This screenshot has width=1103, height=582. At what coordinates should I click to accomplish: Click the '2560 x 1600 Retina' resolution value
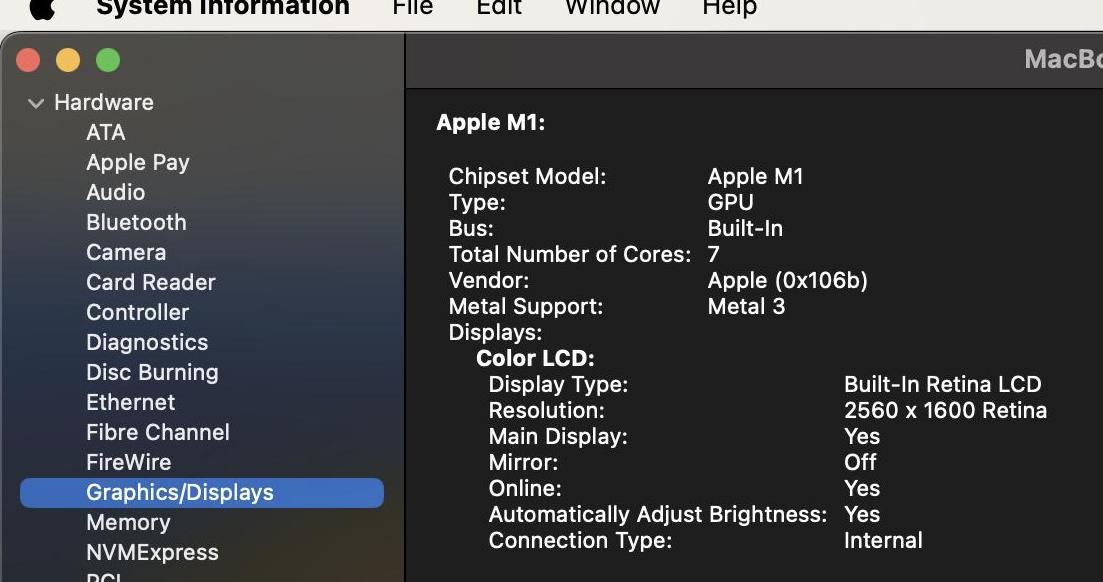(945, 410)
